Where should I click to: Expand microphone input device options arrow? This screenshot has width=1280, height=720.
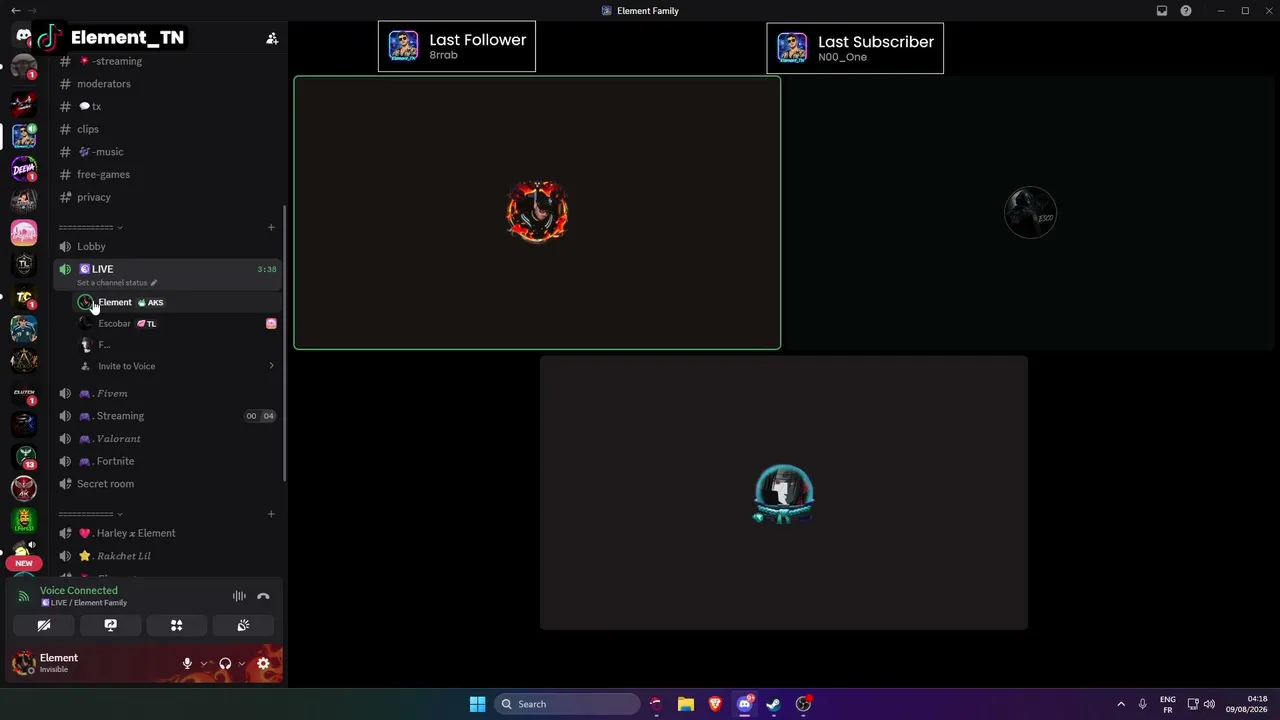204,663
